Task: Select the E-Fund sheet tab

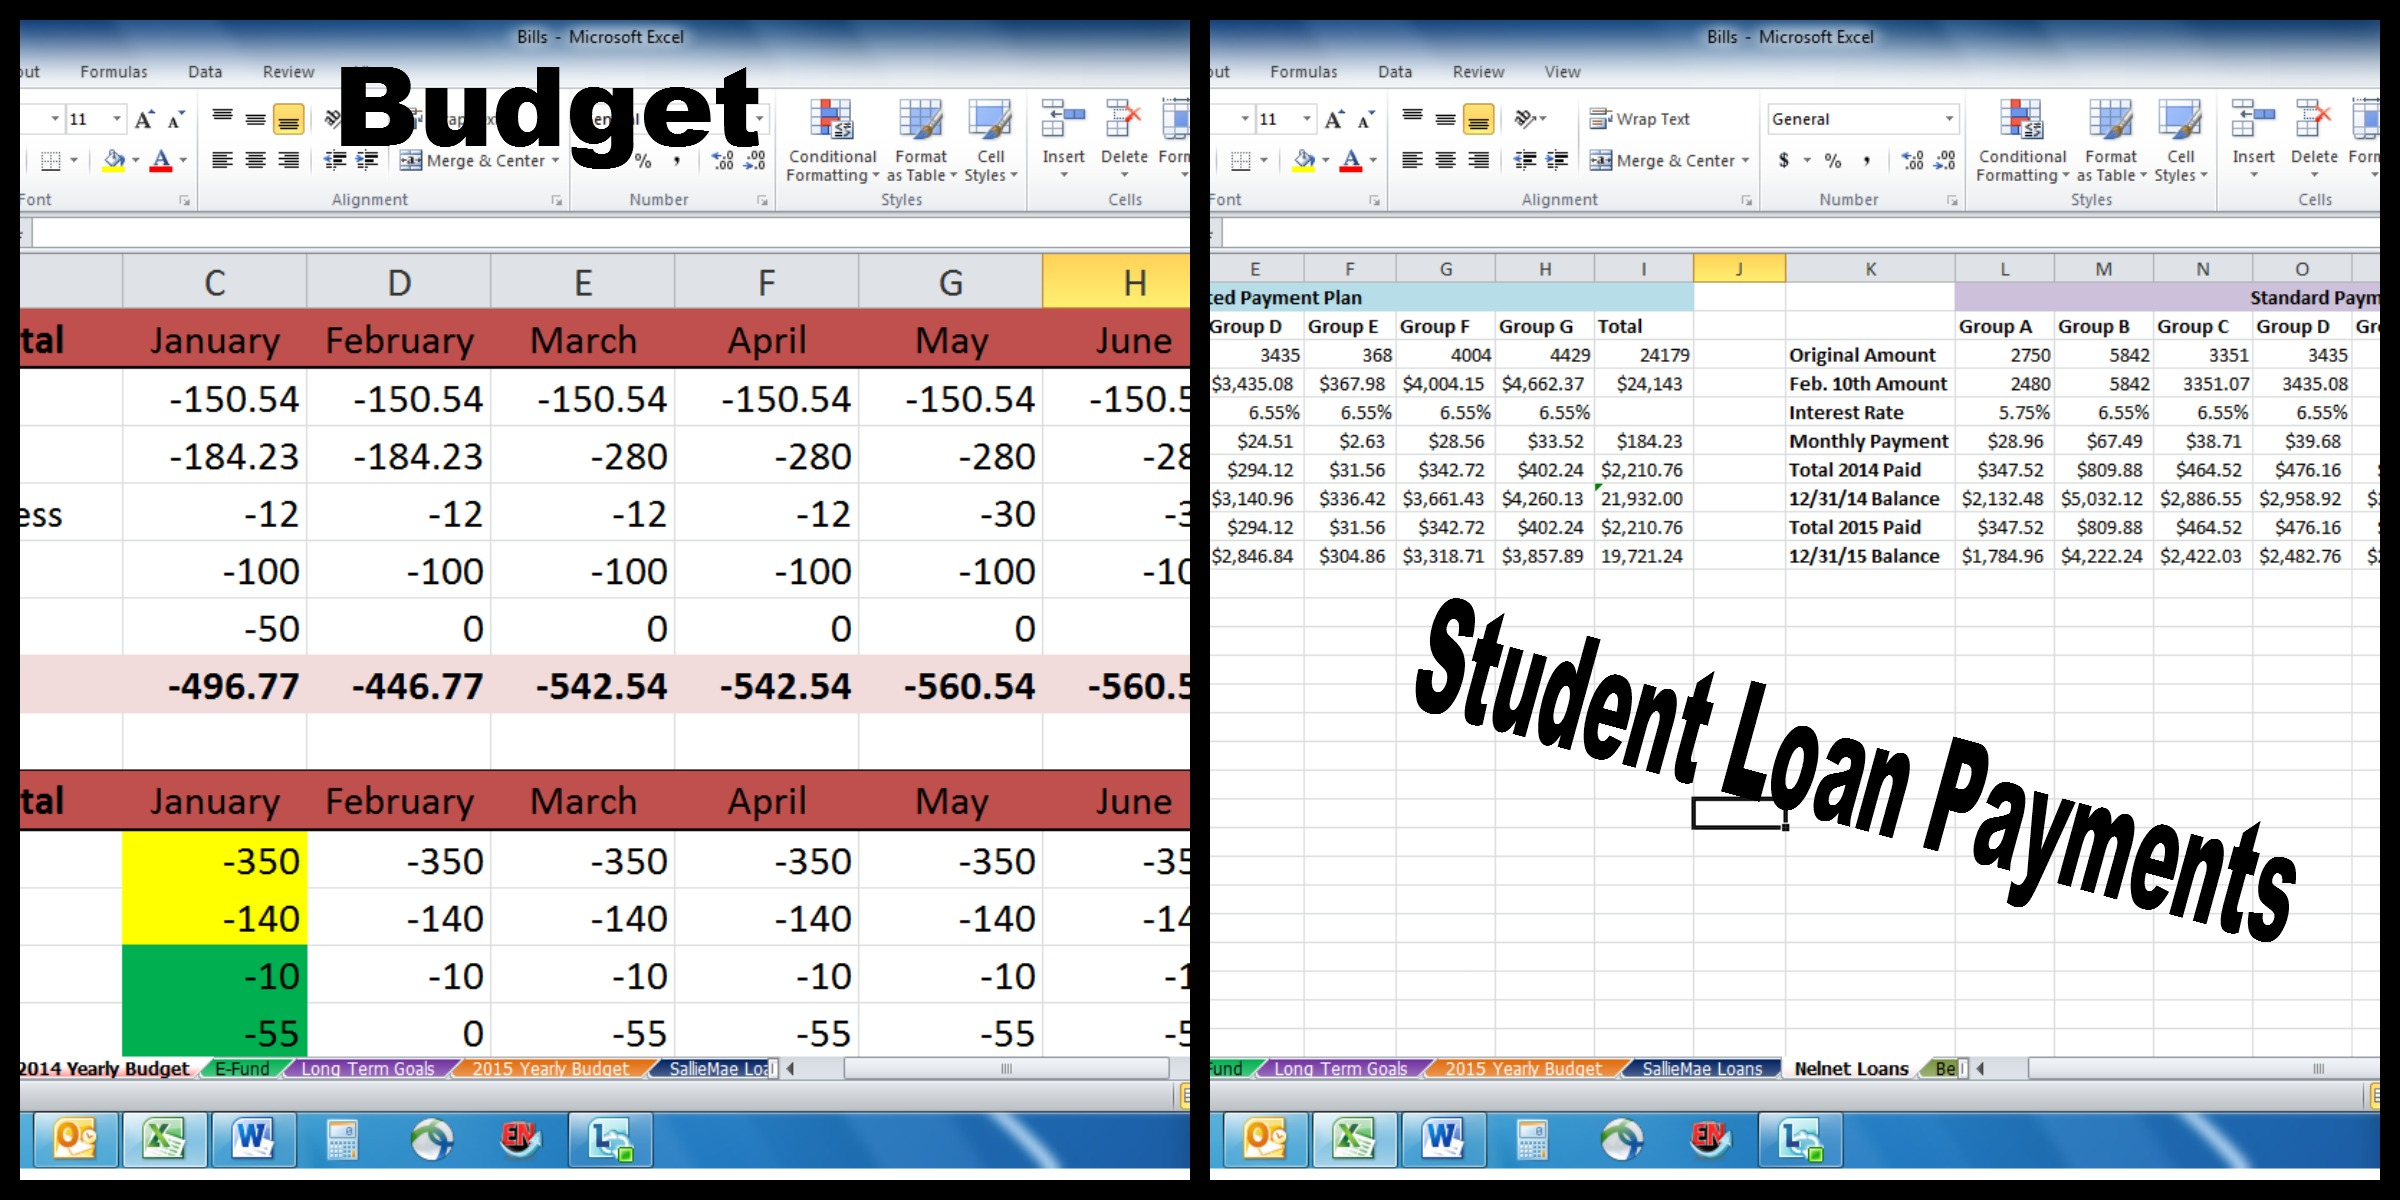Action: (242, 1069)
